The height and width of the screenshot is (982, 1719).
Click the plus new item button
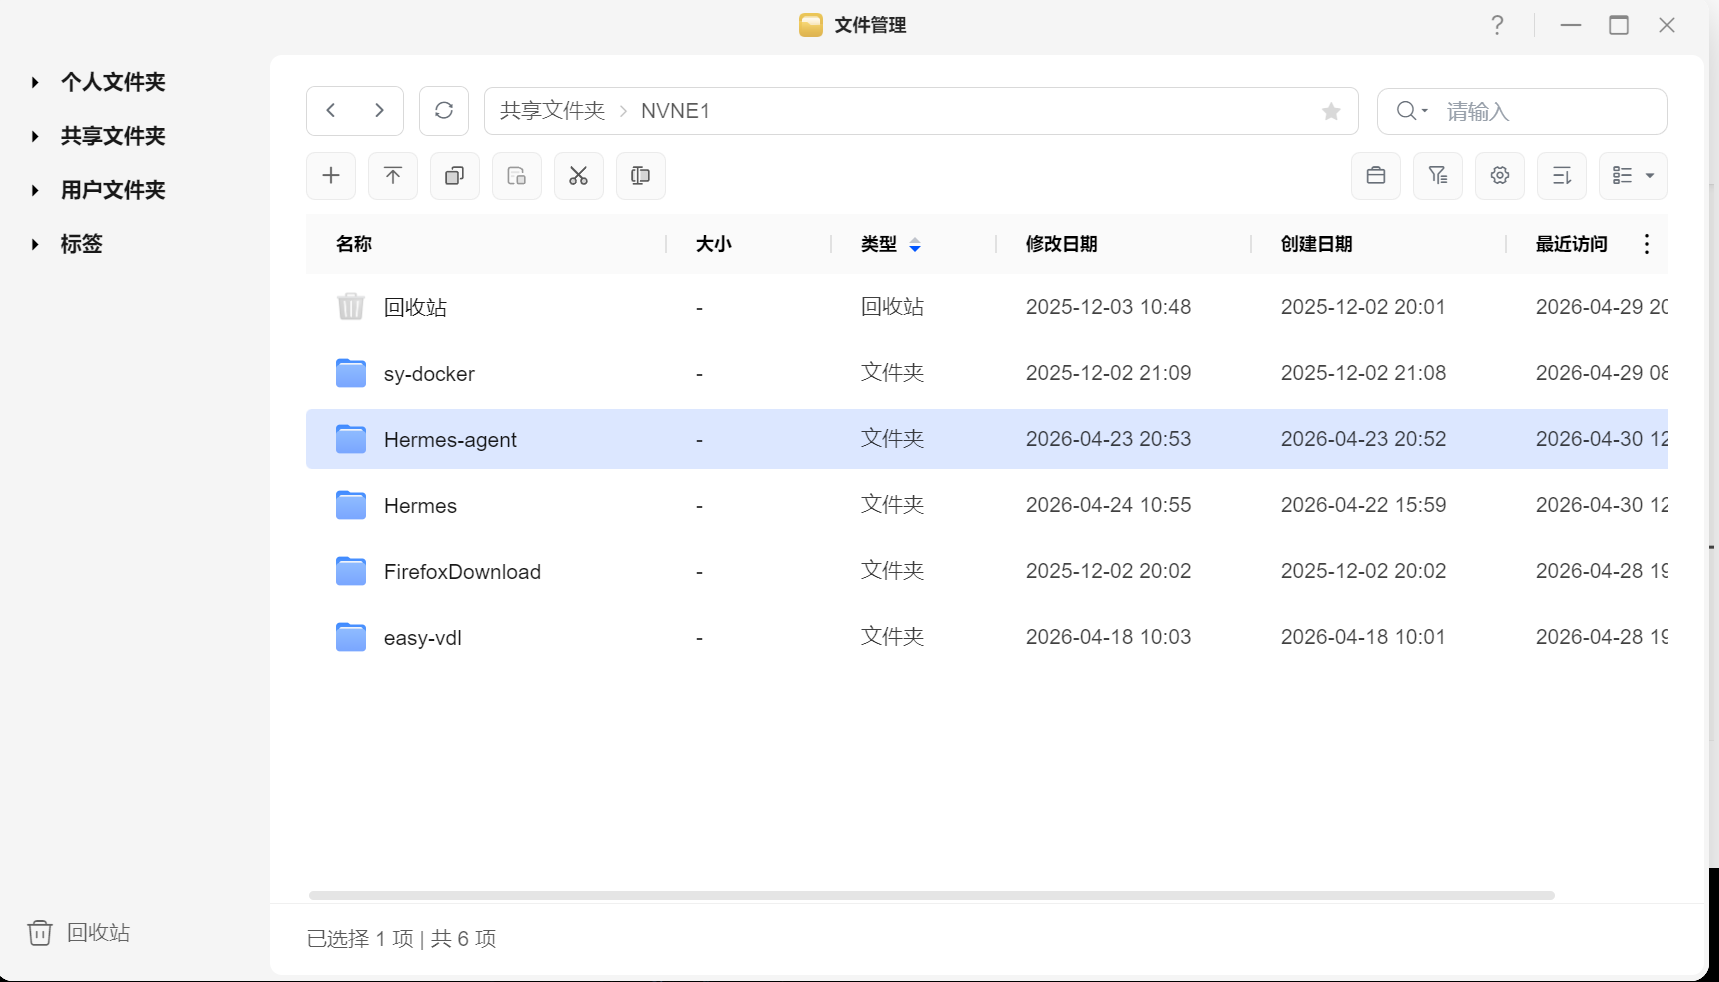(x=331, y=176)
